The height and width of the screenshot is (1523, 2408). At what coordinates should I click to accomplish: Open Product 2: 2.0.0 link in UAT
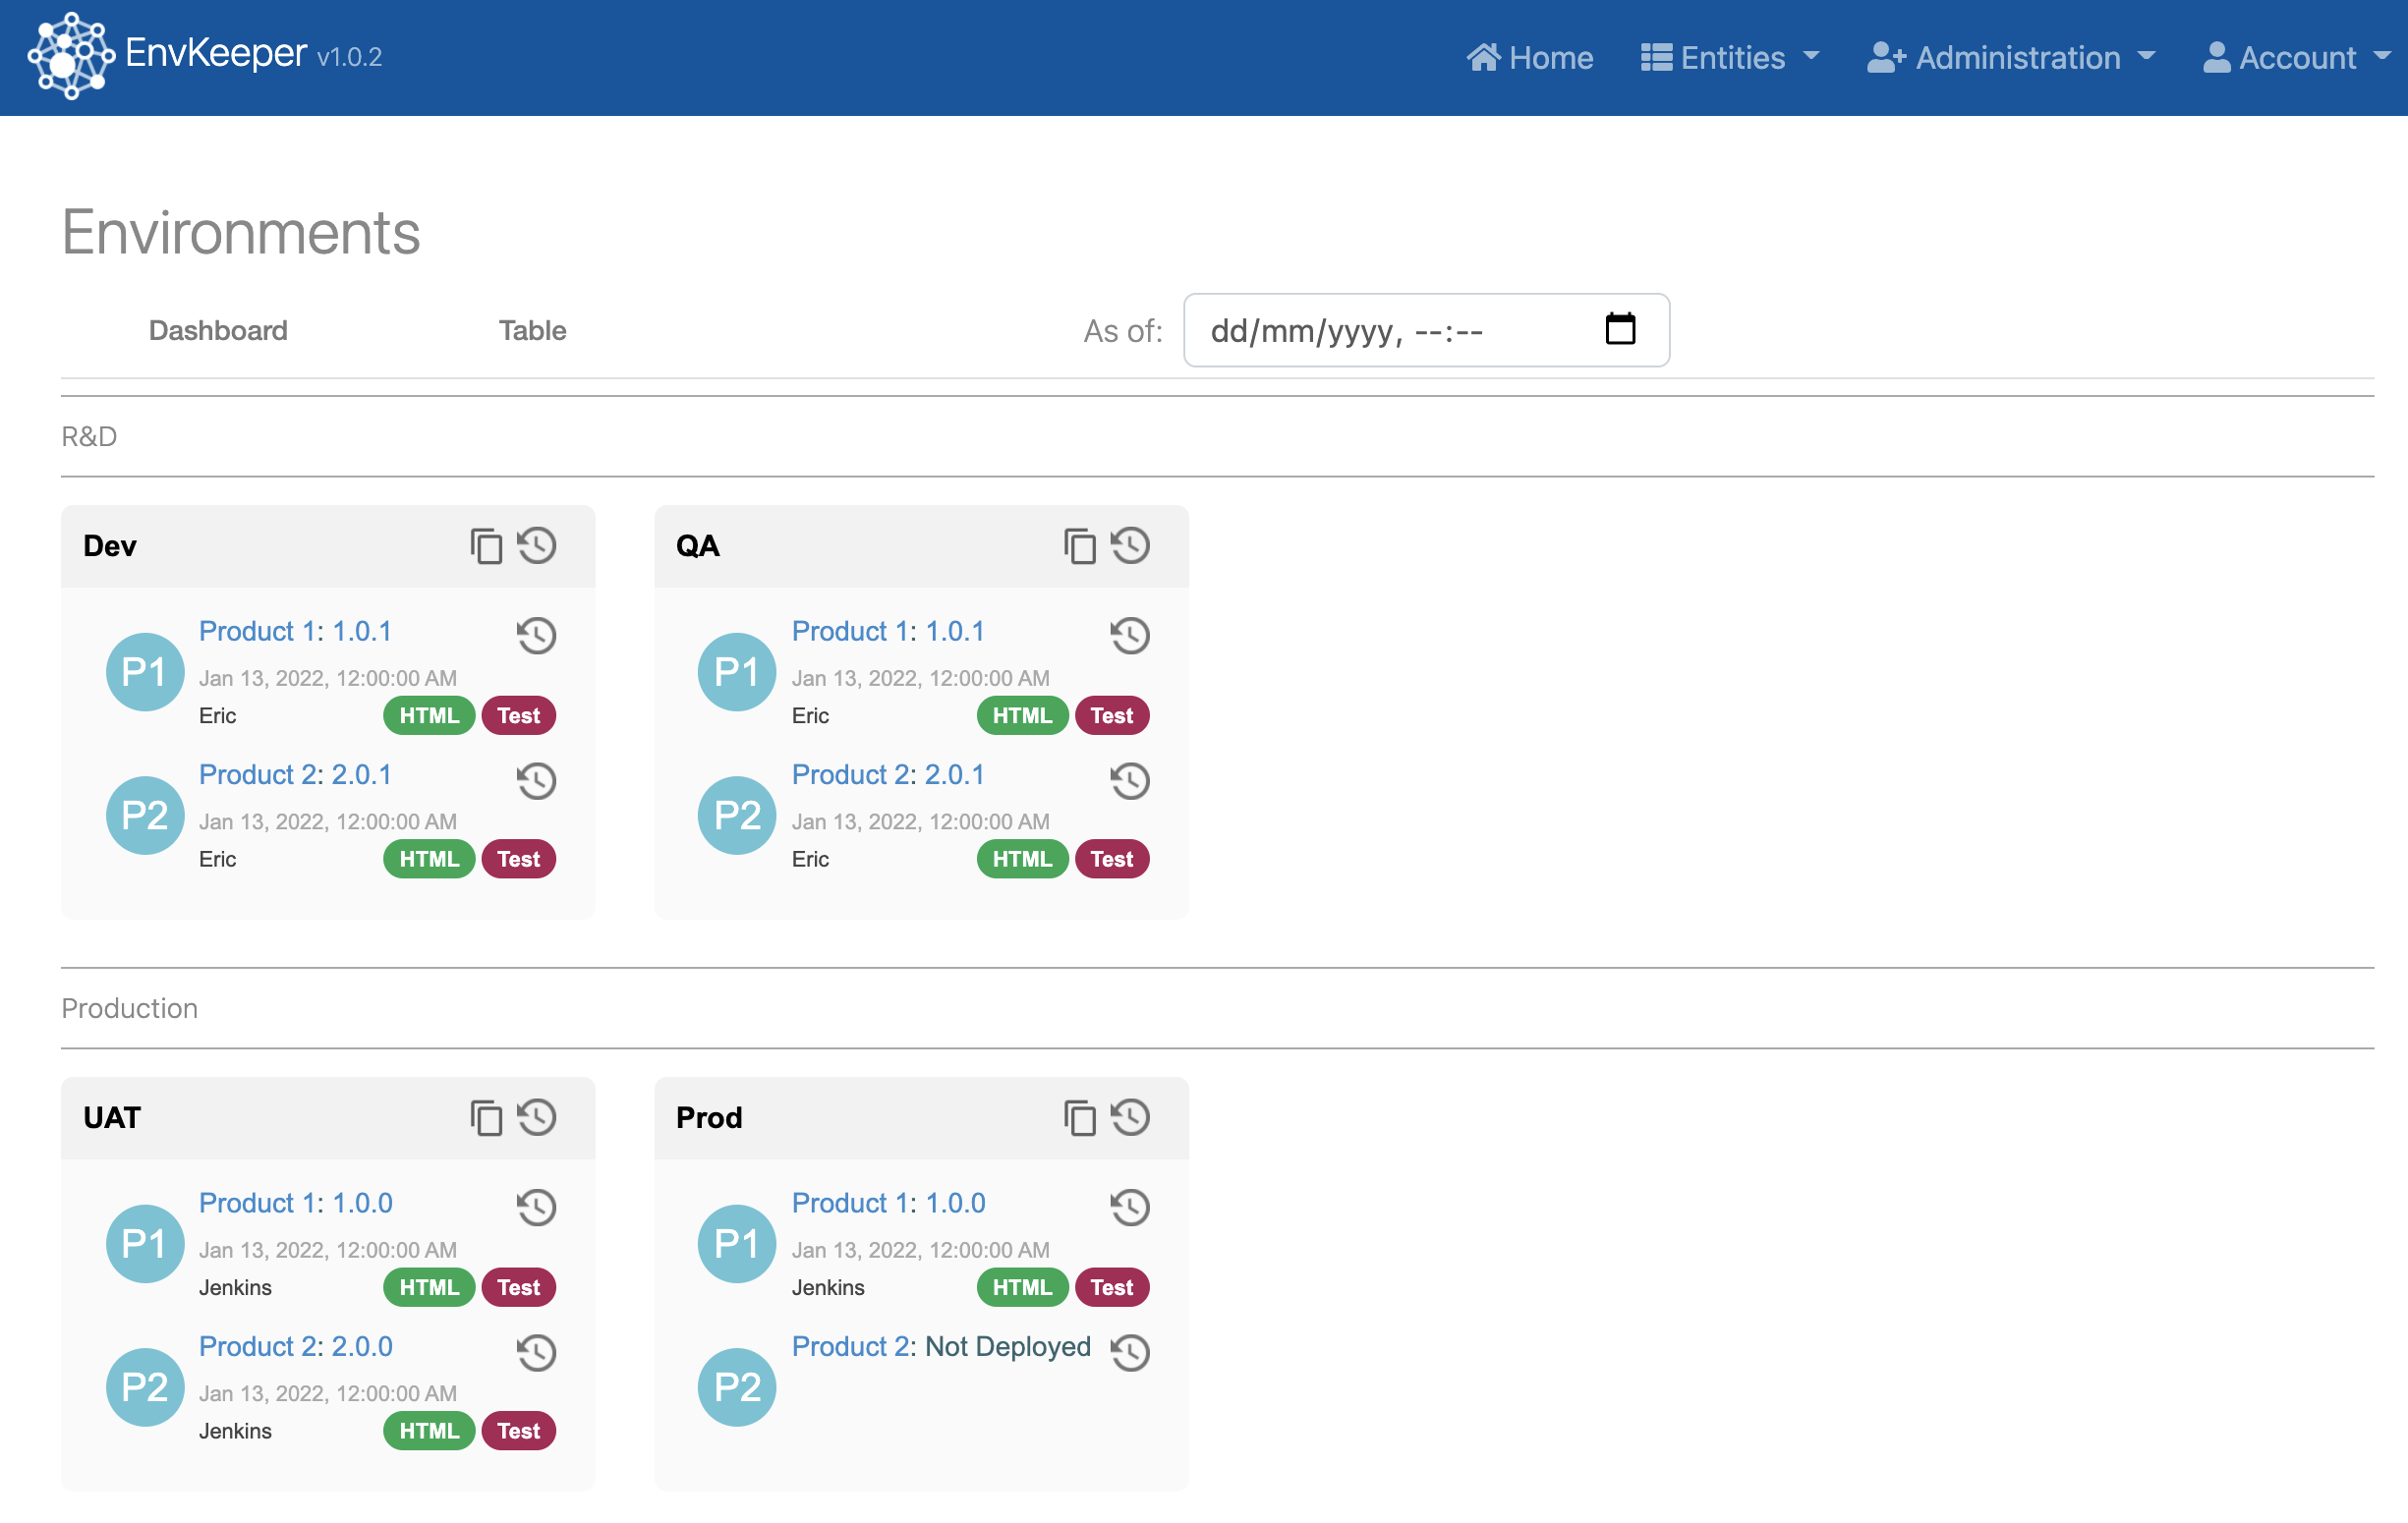pos(295,1346)
